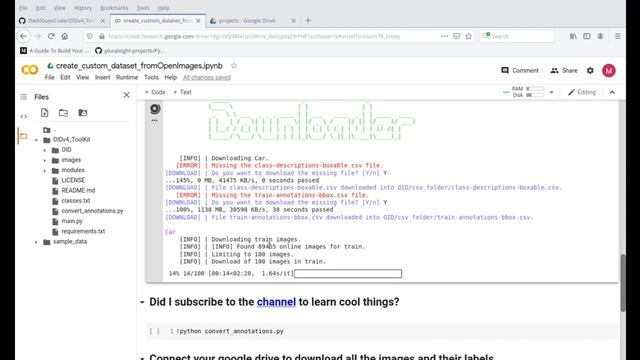
Task: Open the RAM and Disk dropdown arrow
Action: pyautogui.click(x=551, y=92)
